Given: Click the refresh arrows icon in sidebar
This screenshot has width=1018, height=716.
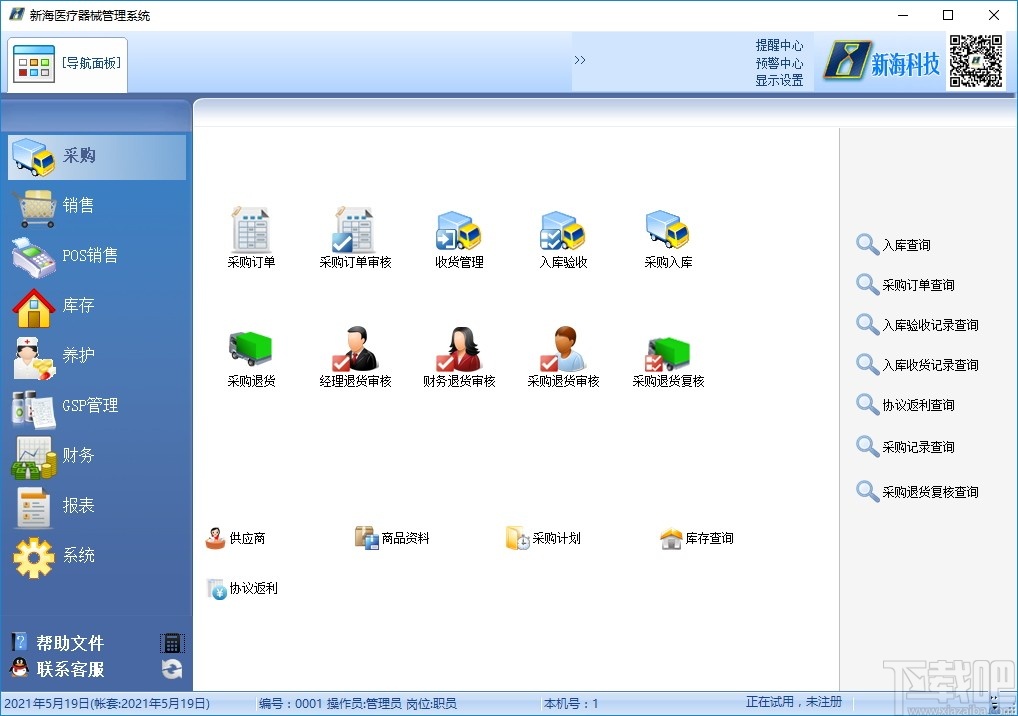Looking at the screenshot, I should 172,669.
